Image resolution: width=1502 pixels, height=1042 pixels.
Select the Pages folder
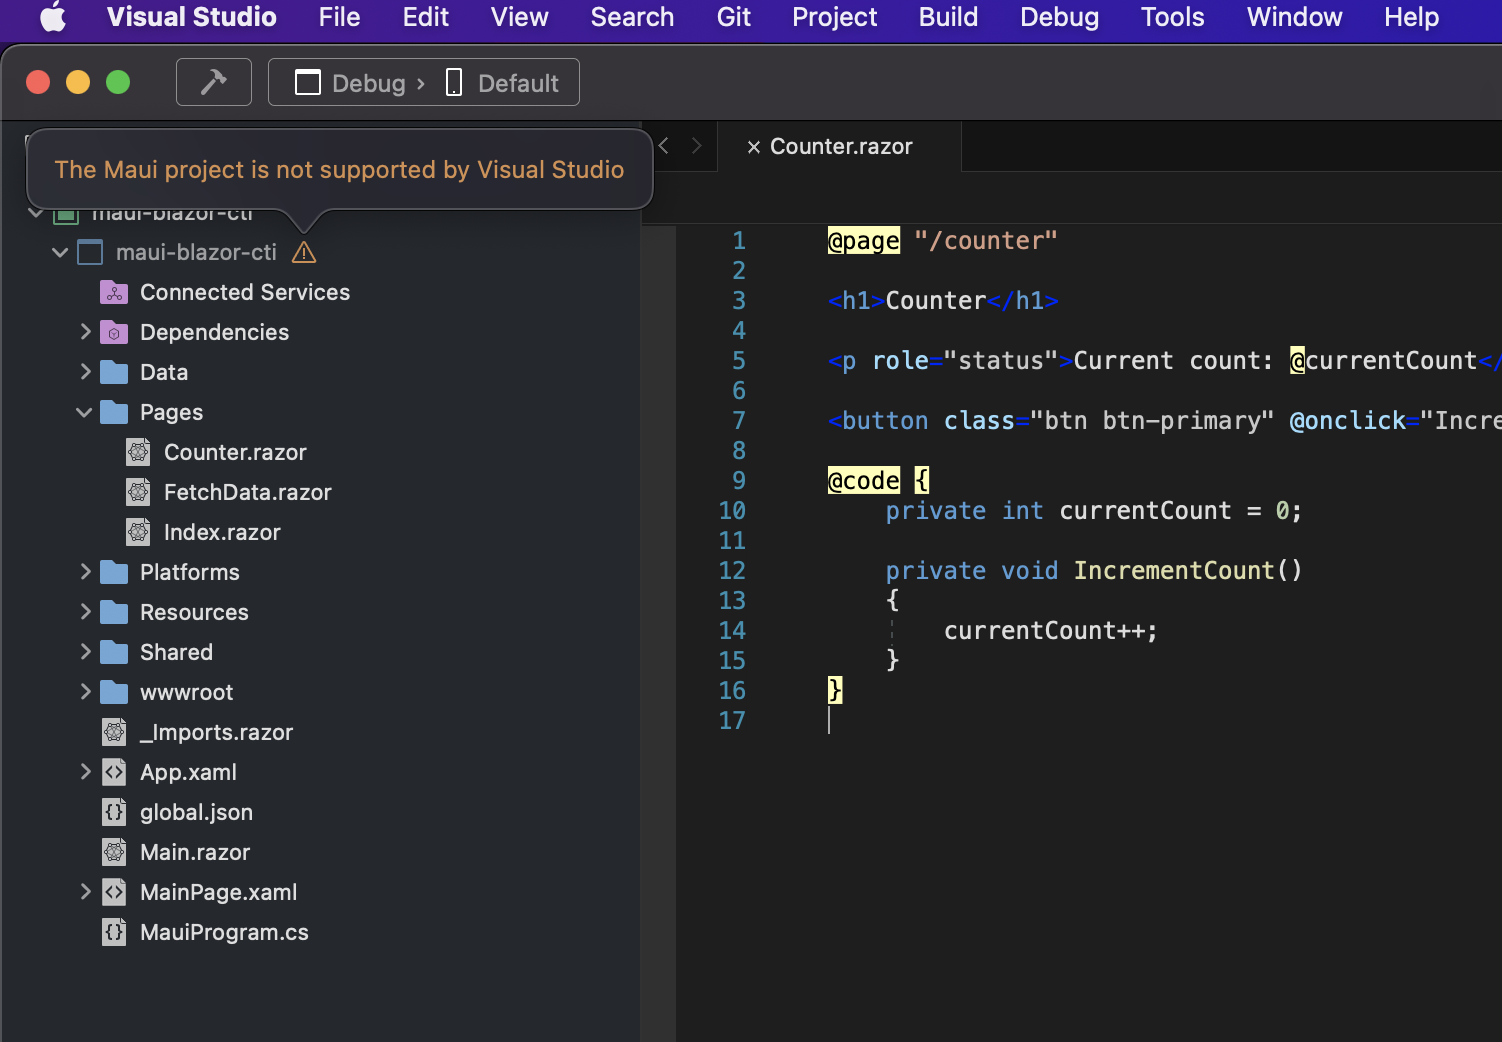click(x=171, y=413)
